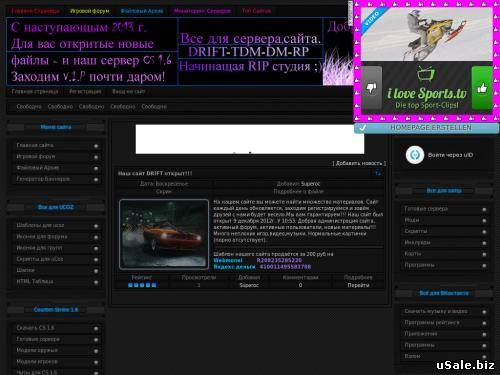Viewport: 500px width, 375px height.
Task: Click the HOMEPAGE ERSTELLEN button
Action: [x=427, y=128]
